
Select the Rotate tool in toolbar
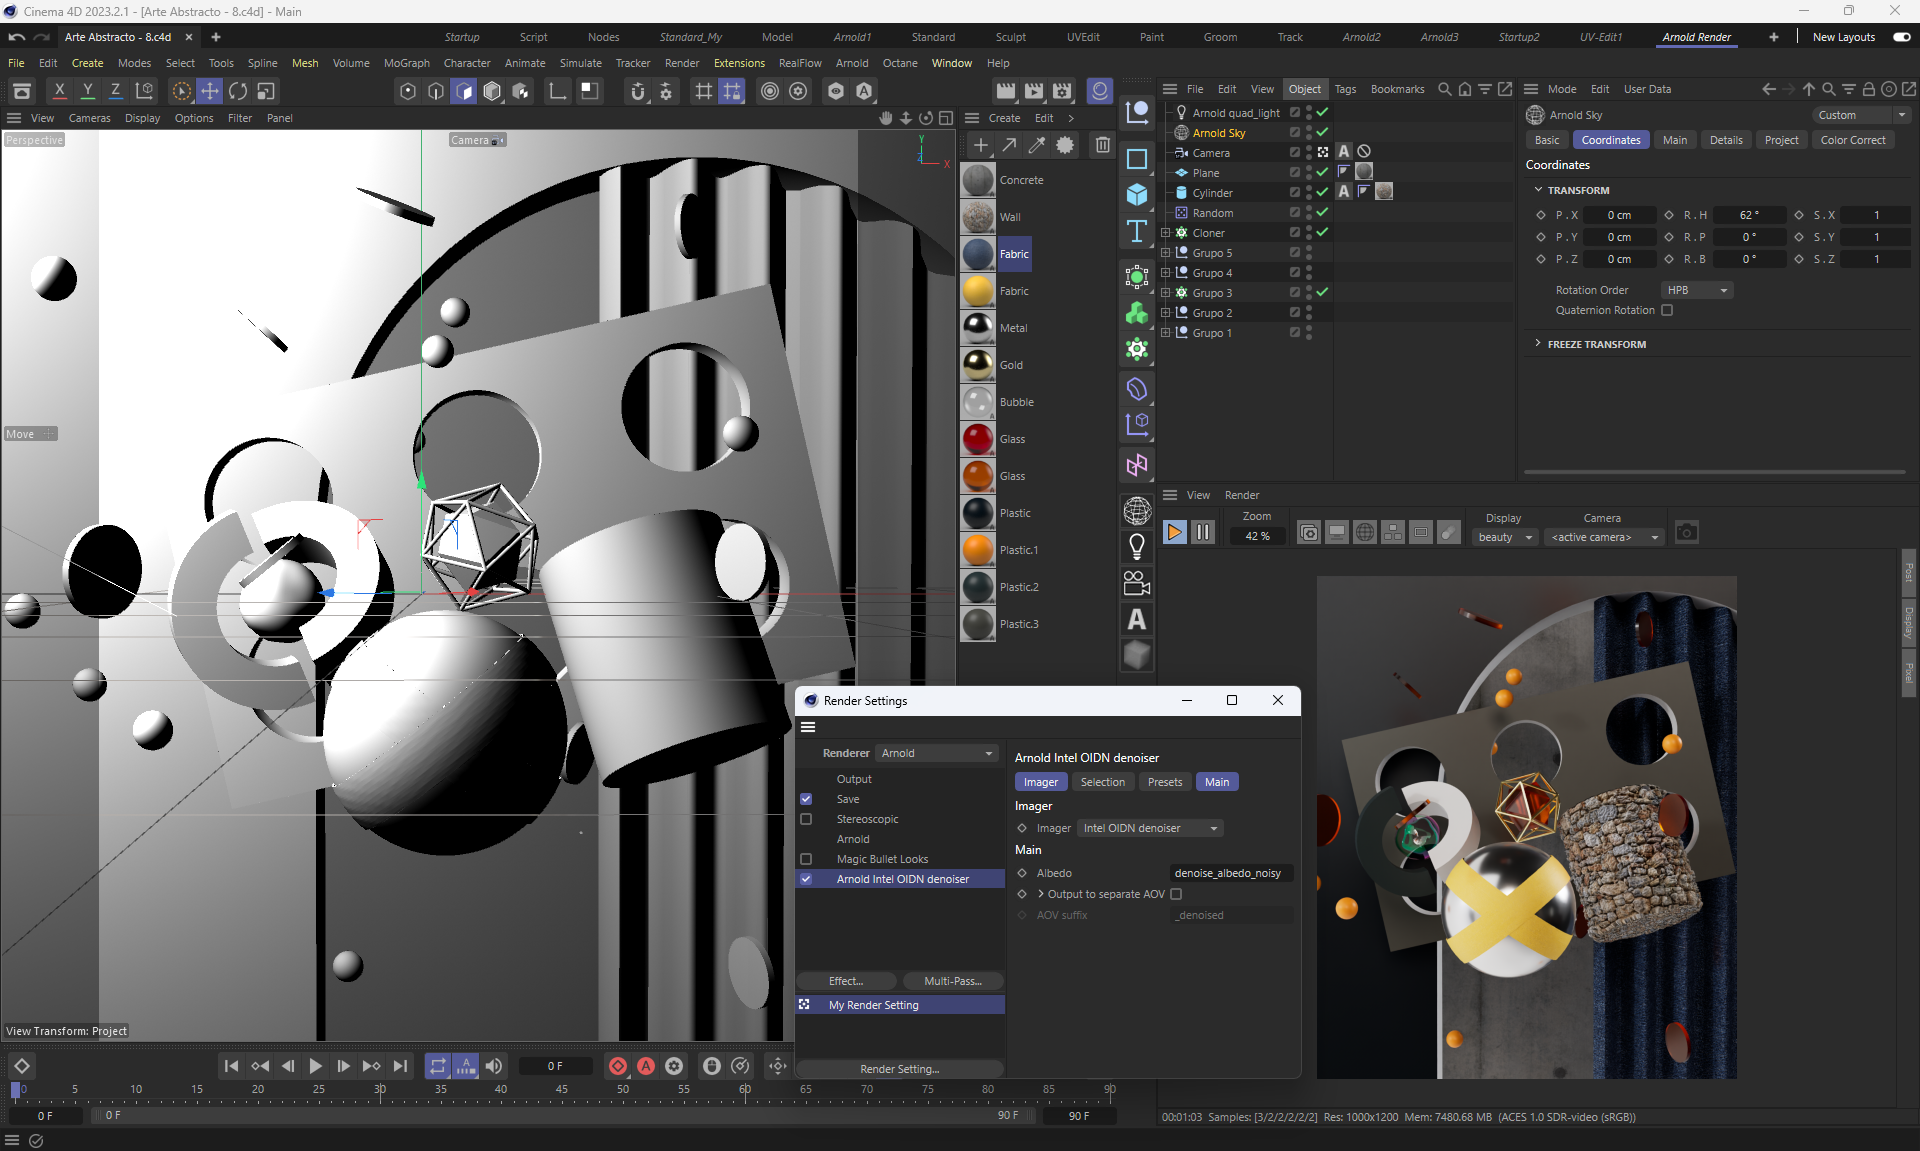[238, 91]
